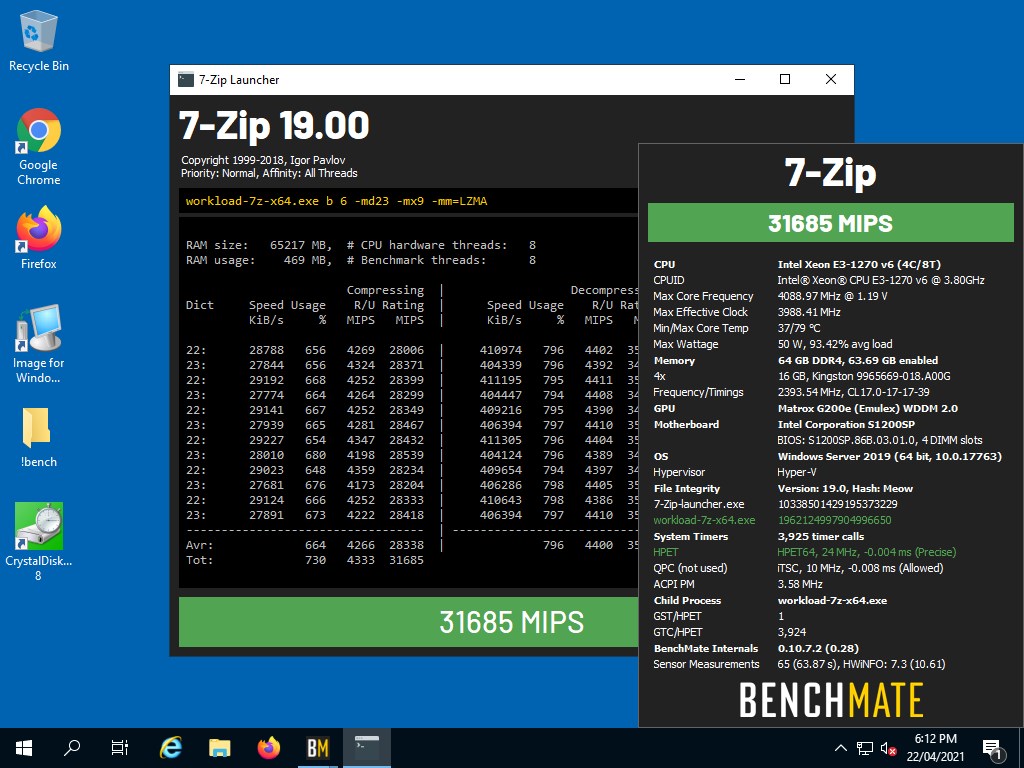1024x768 pixels.
Task: Click the Avr: row rating 28338
Action: click(x=406, y=545)
